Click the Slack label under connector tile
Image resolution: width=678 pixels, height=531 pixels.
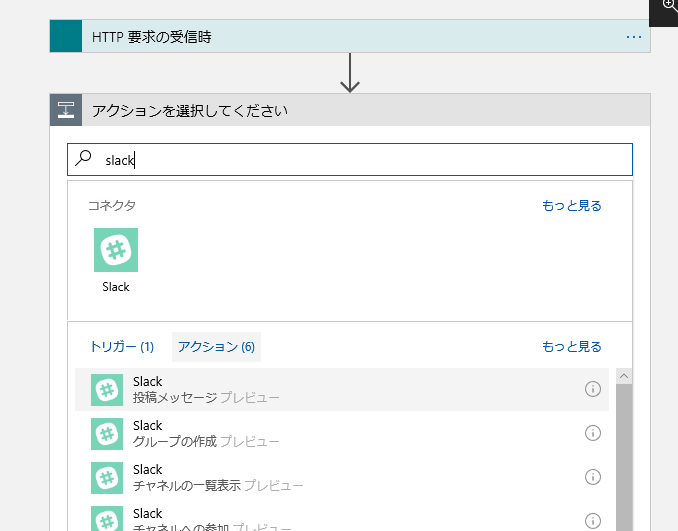tap(116, 287)
